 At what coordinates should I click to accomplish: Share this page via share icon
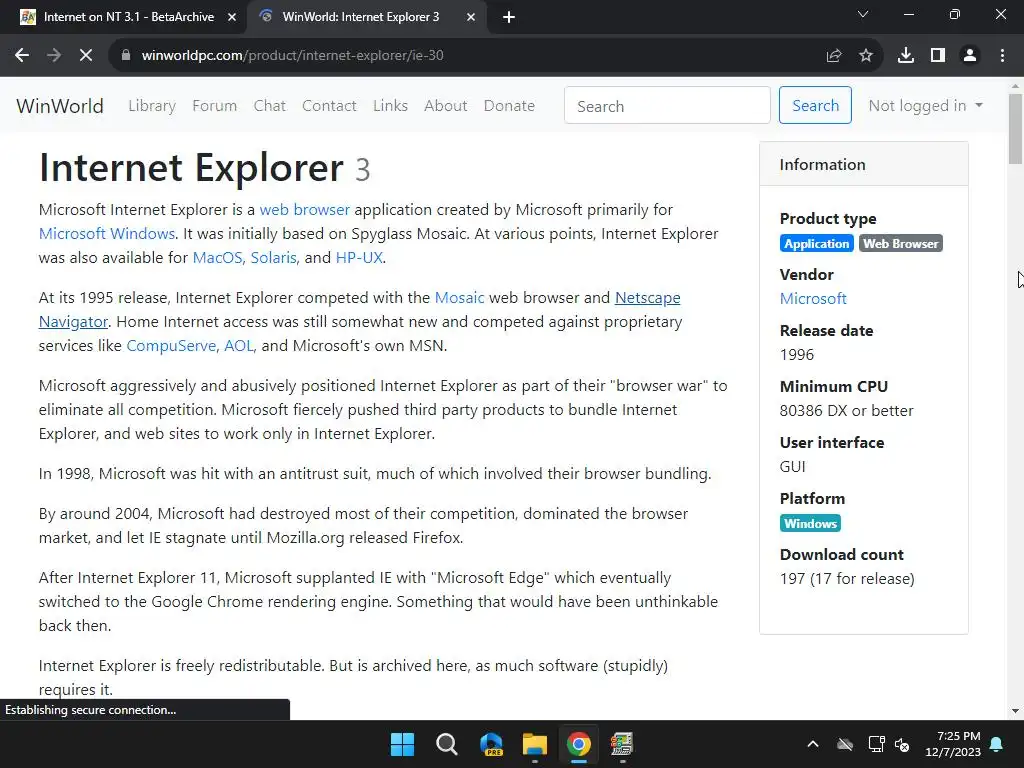click(x=834, y=56)
